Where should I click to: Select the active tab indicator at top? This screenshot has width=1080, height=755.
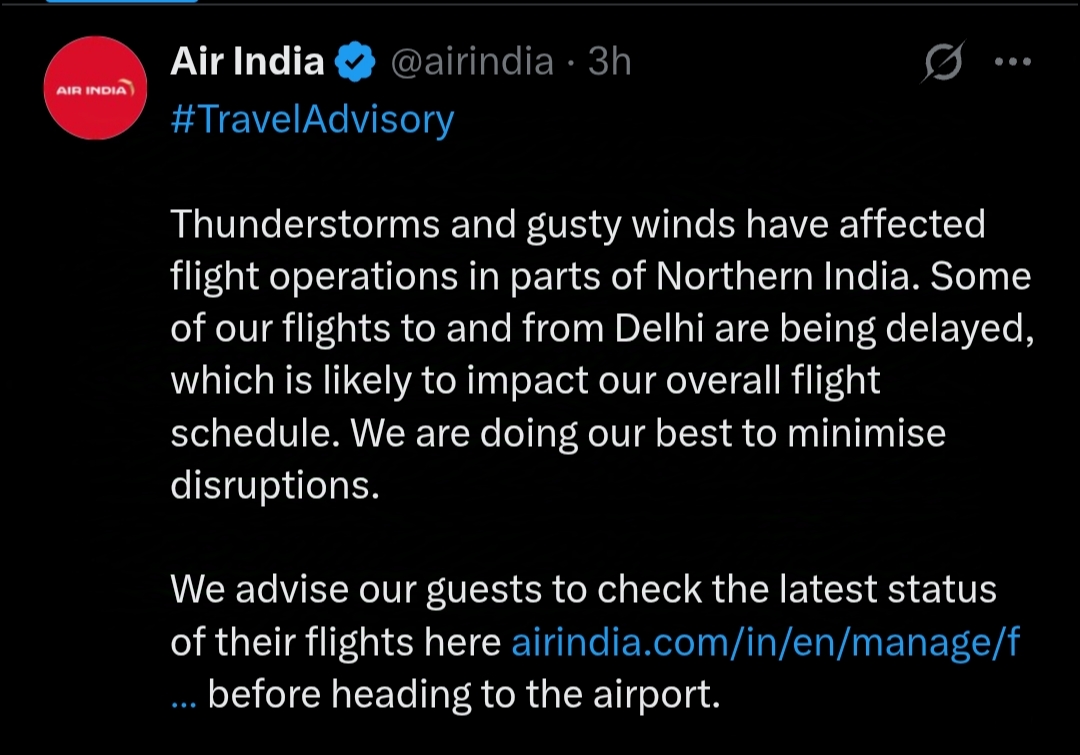coord(122,1)
